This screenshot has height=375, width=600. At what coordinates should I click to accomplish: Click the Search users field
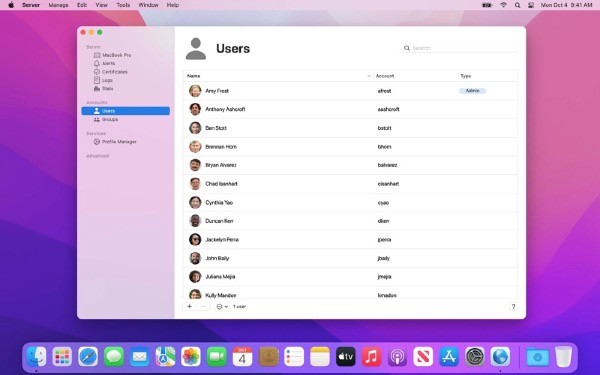click(459, 48)
